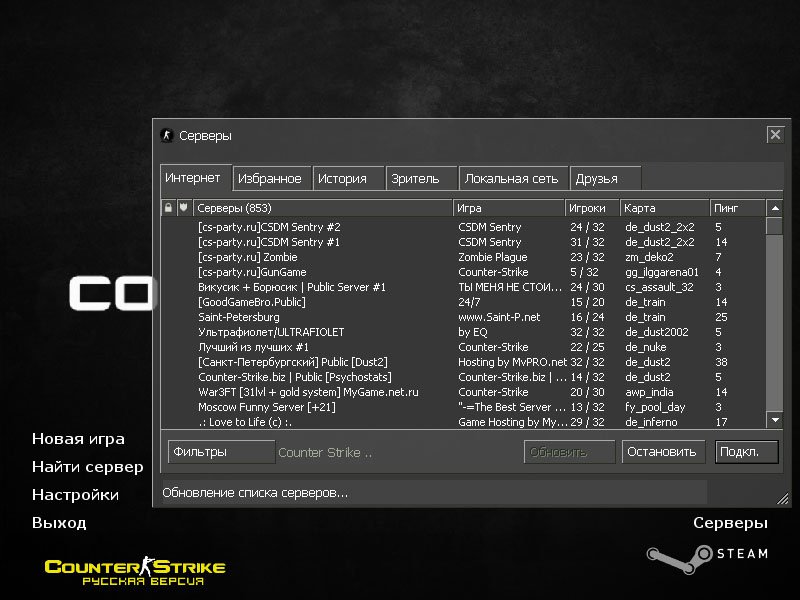Viewport: 800px width, 600px height.
Task: Select War3FT [31lvl + gold system] server
Action: (463, 392)
